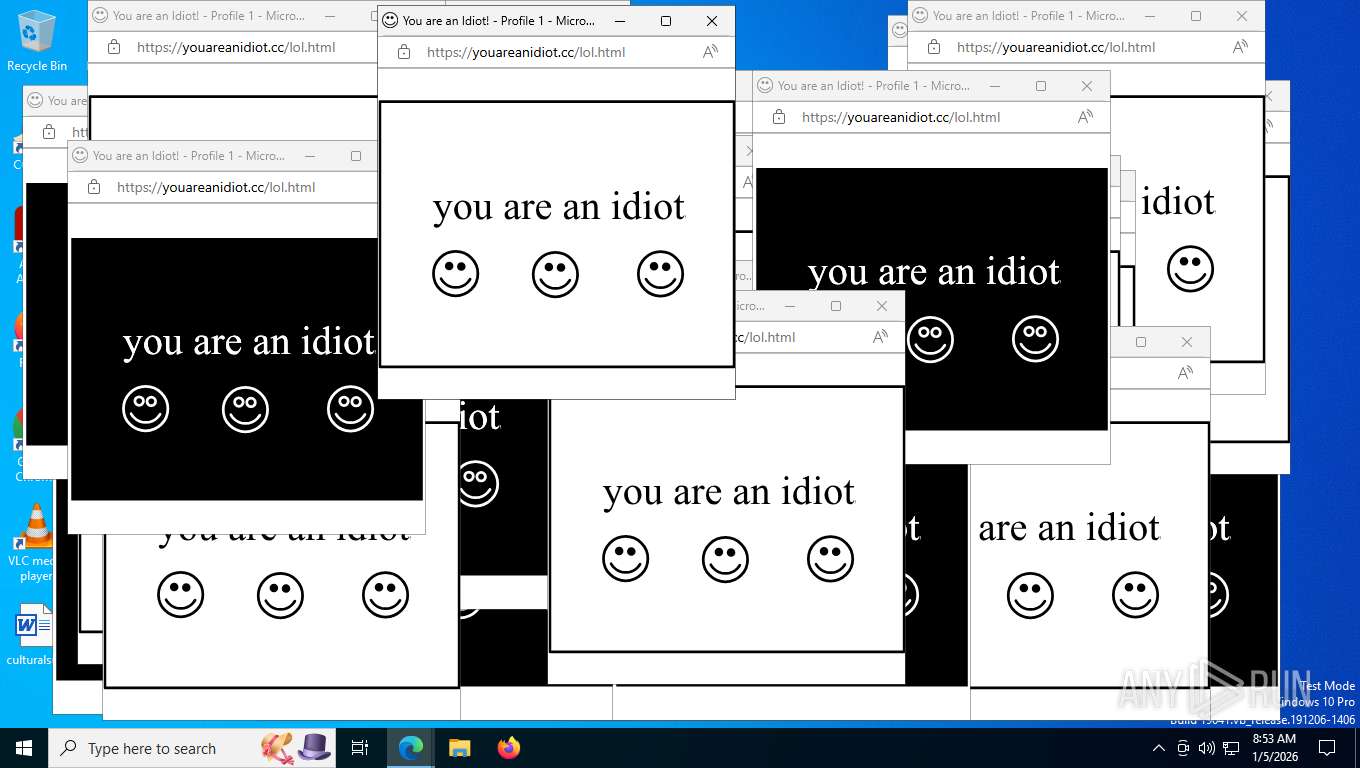Close the frontmost white 'You are an Idiot!' window
Screen dimensions: 1360x768
[712, 21]
